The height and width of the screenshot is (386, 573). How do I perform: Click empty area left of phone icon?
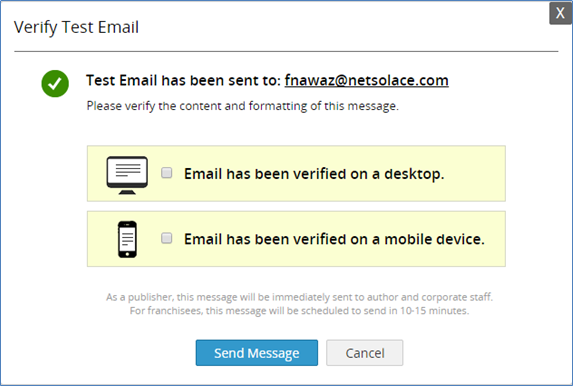102,239
